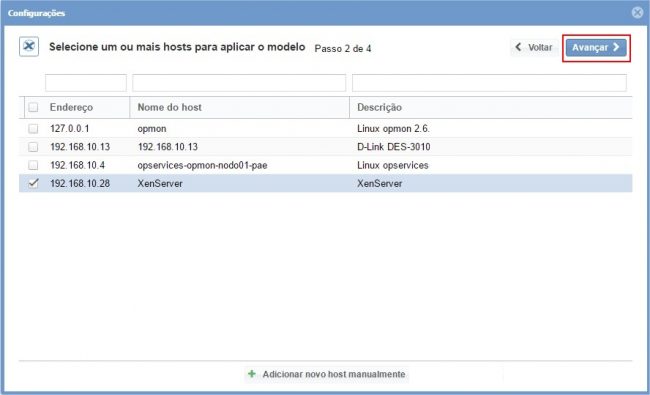The width and height of the screenshot is (650, 395).
Task: Check the 192.168.10.4 opservices host checkbox
Action: pyautogui.click(x=33, y=165)
